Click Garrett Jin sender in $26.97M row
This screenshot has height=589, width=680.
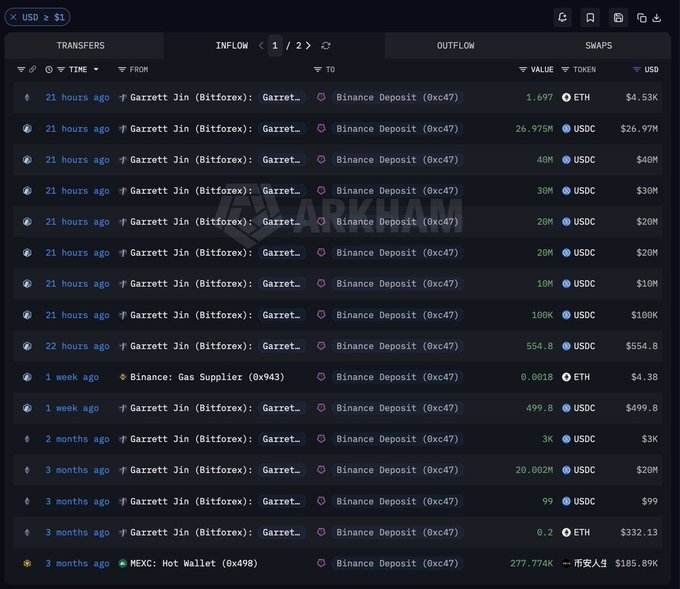point(191,129)
